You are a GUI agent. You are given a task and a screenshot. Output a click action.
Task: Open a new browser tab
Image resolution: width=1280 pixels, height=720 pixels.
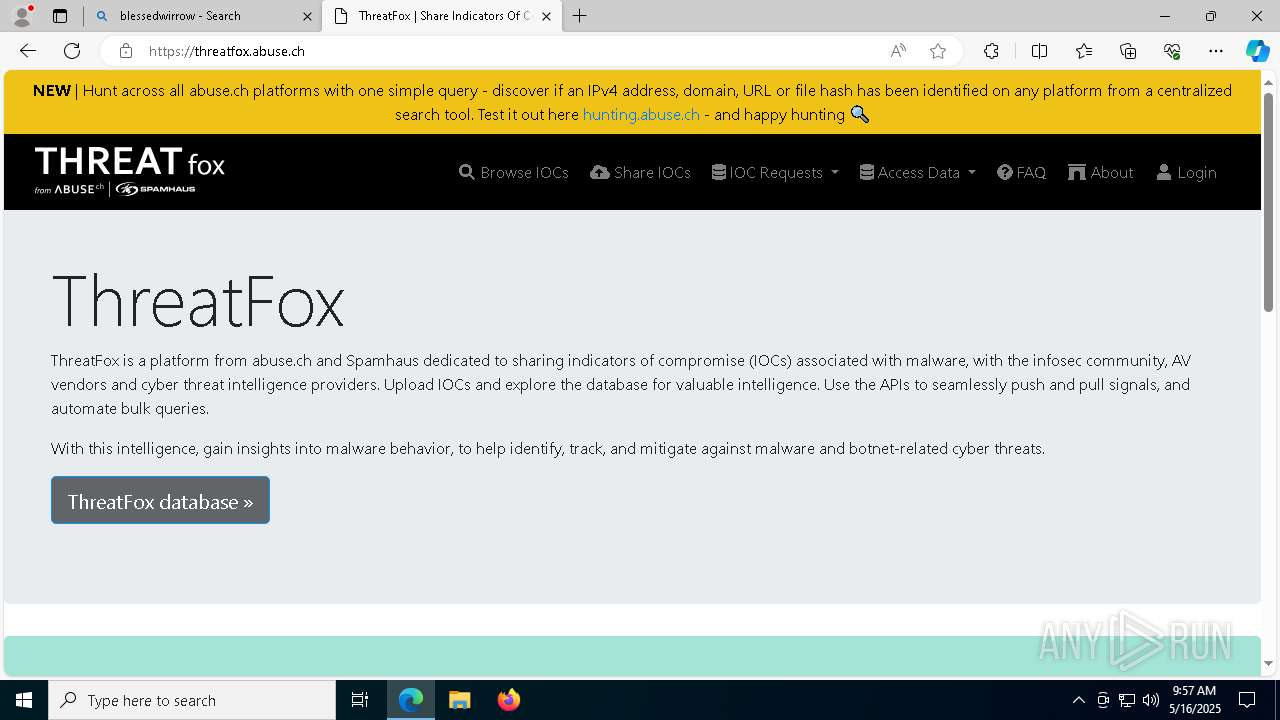tap(580, 16)
